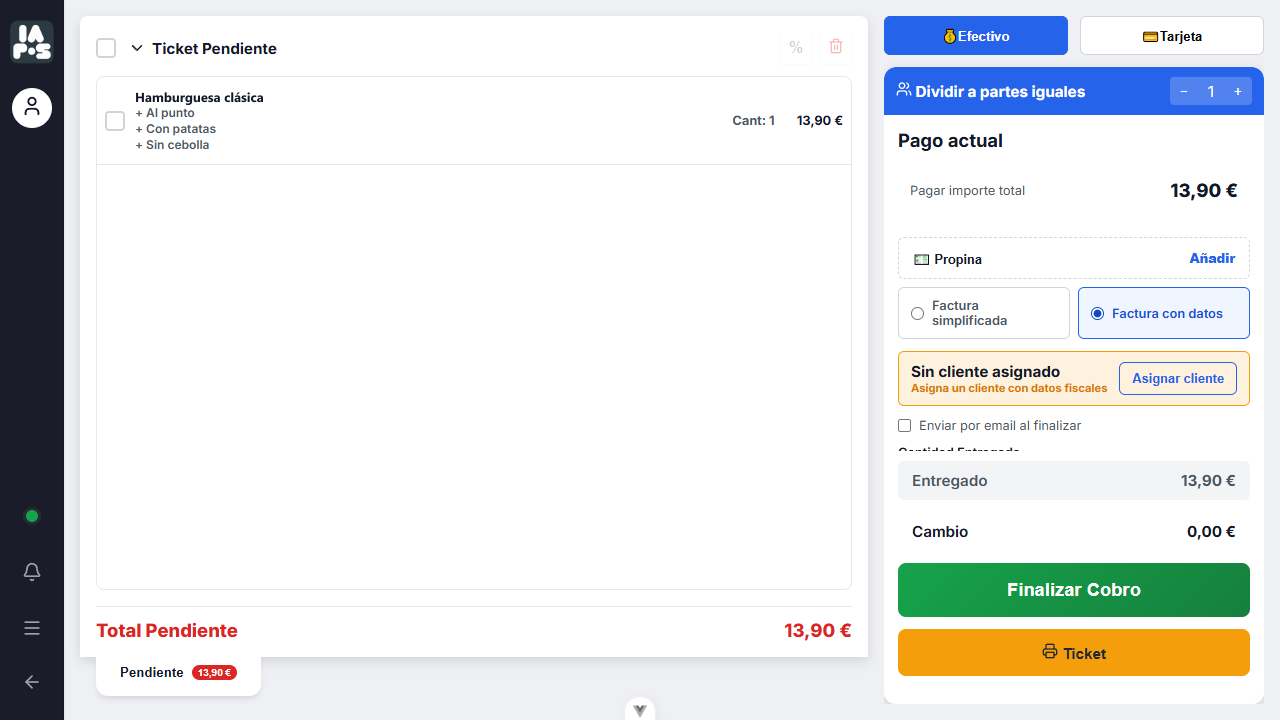Check the Hamburguesa clásica item checkbox

(115, 121)
